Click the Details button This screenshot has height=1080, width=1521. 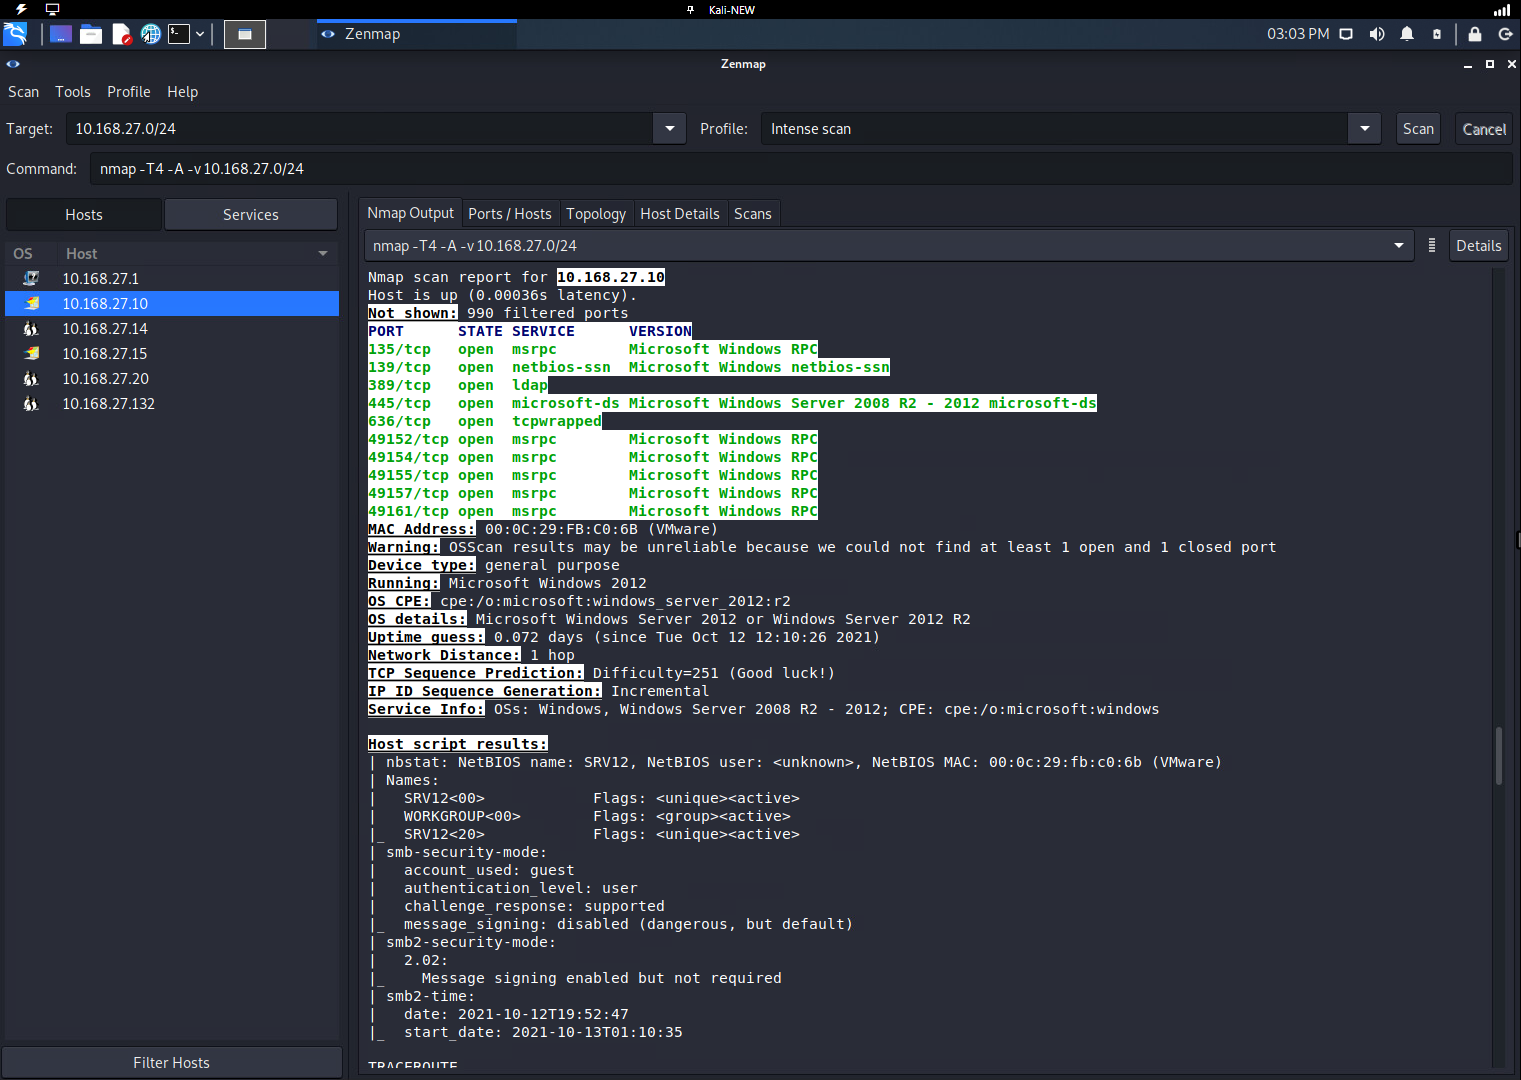1479,246
